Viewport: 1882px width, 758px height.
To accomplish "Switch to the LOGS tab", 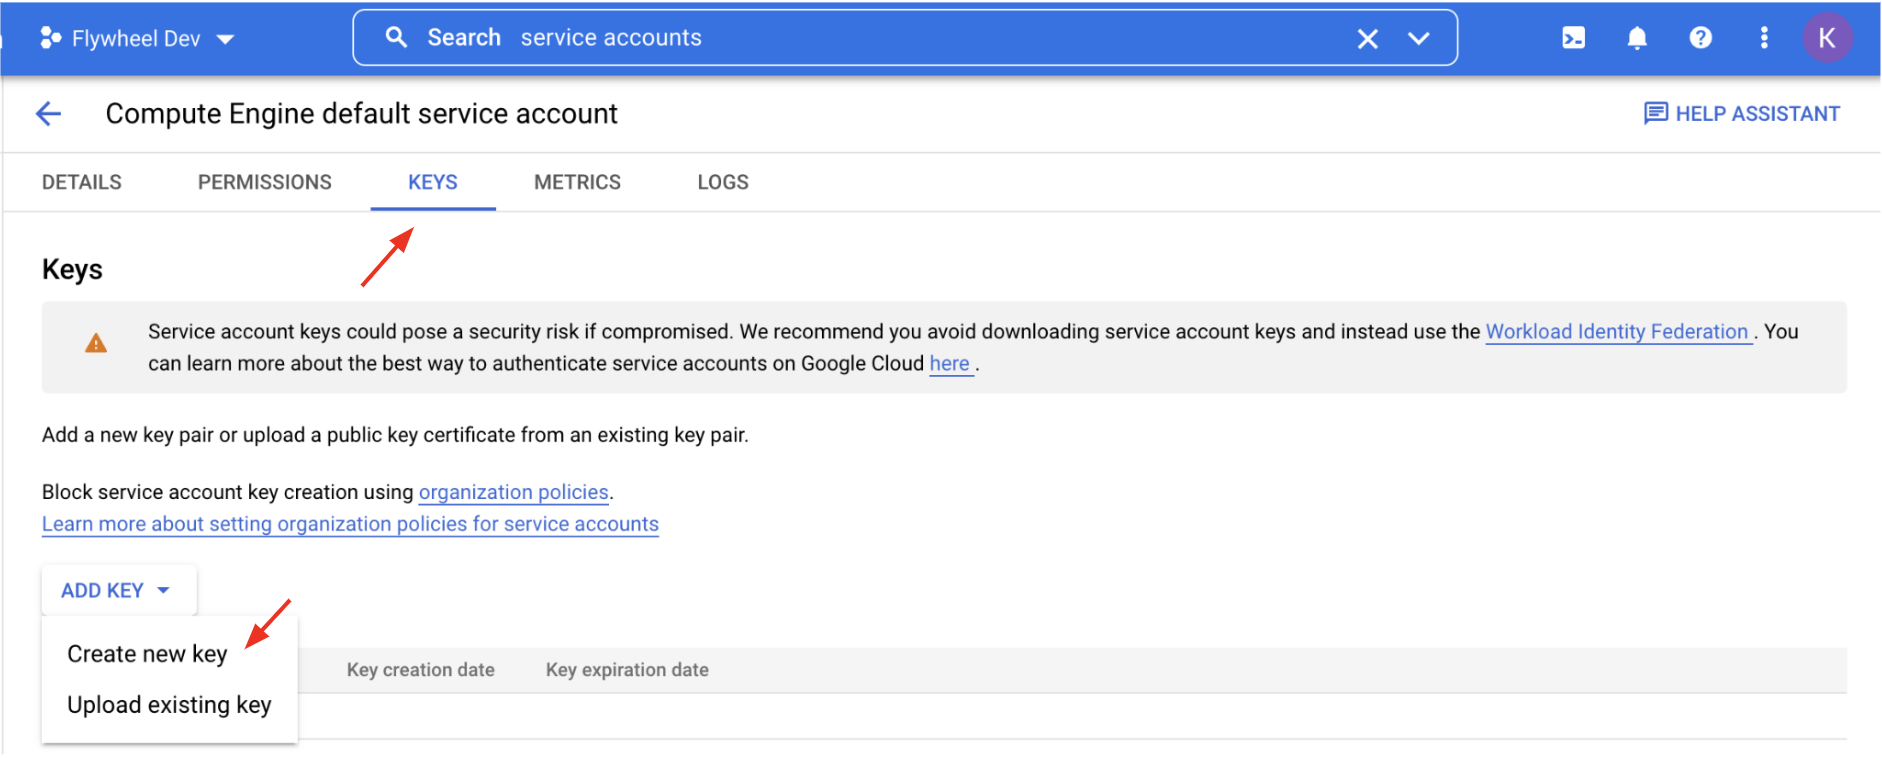I will 723,182.
